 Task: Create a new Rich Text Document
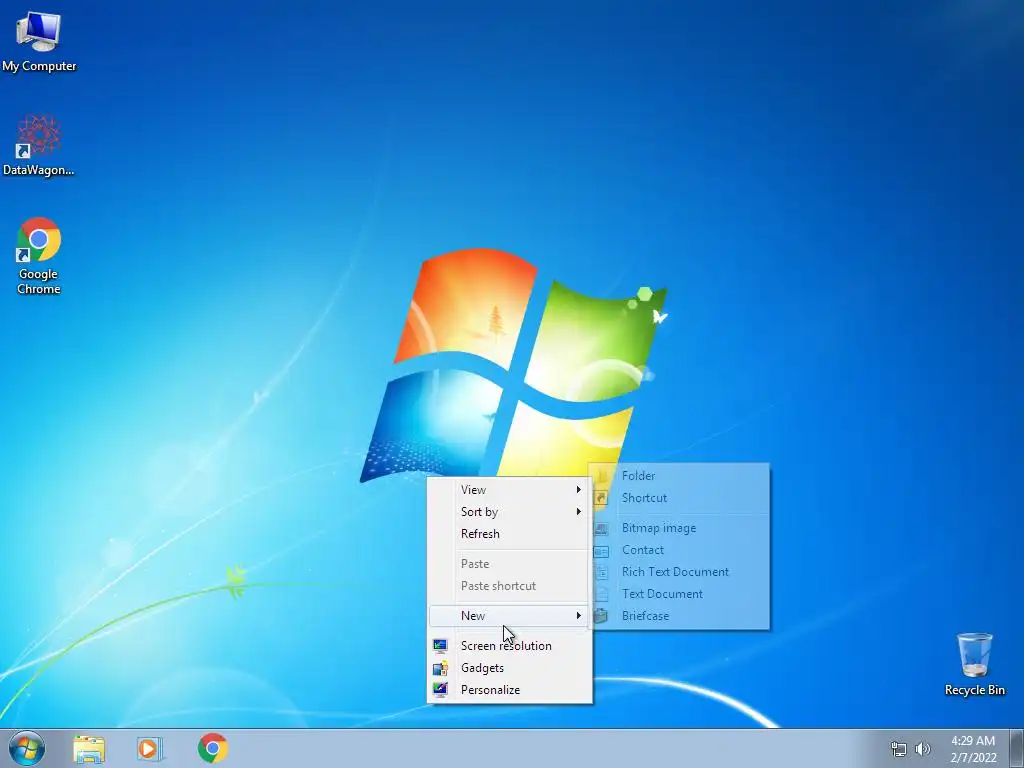pyautogui.click(x=679, y=572)
